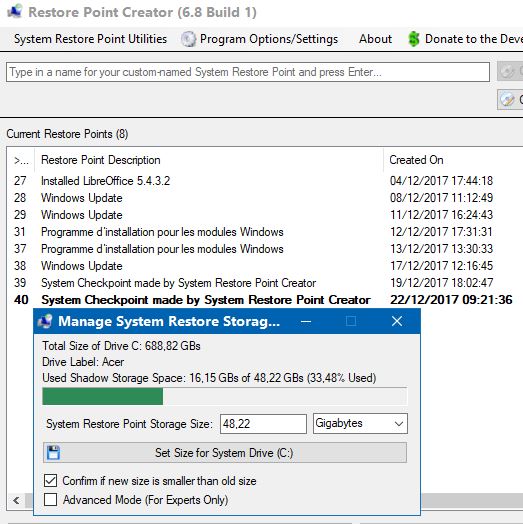Enable Advanced Mode (For Experts Only)
The height and width of the screenshot is (524, 523).
50,500
